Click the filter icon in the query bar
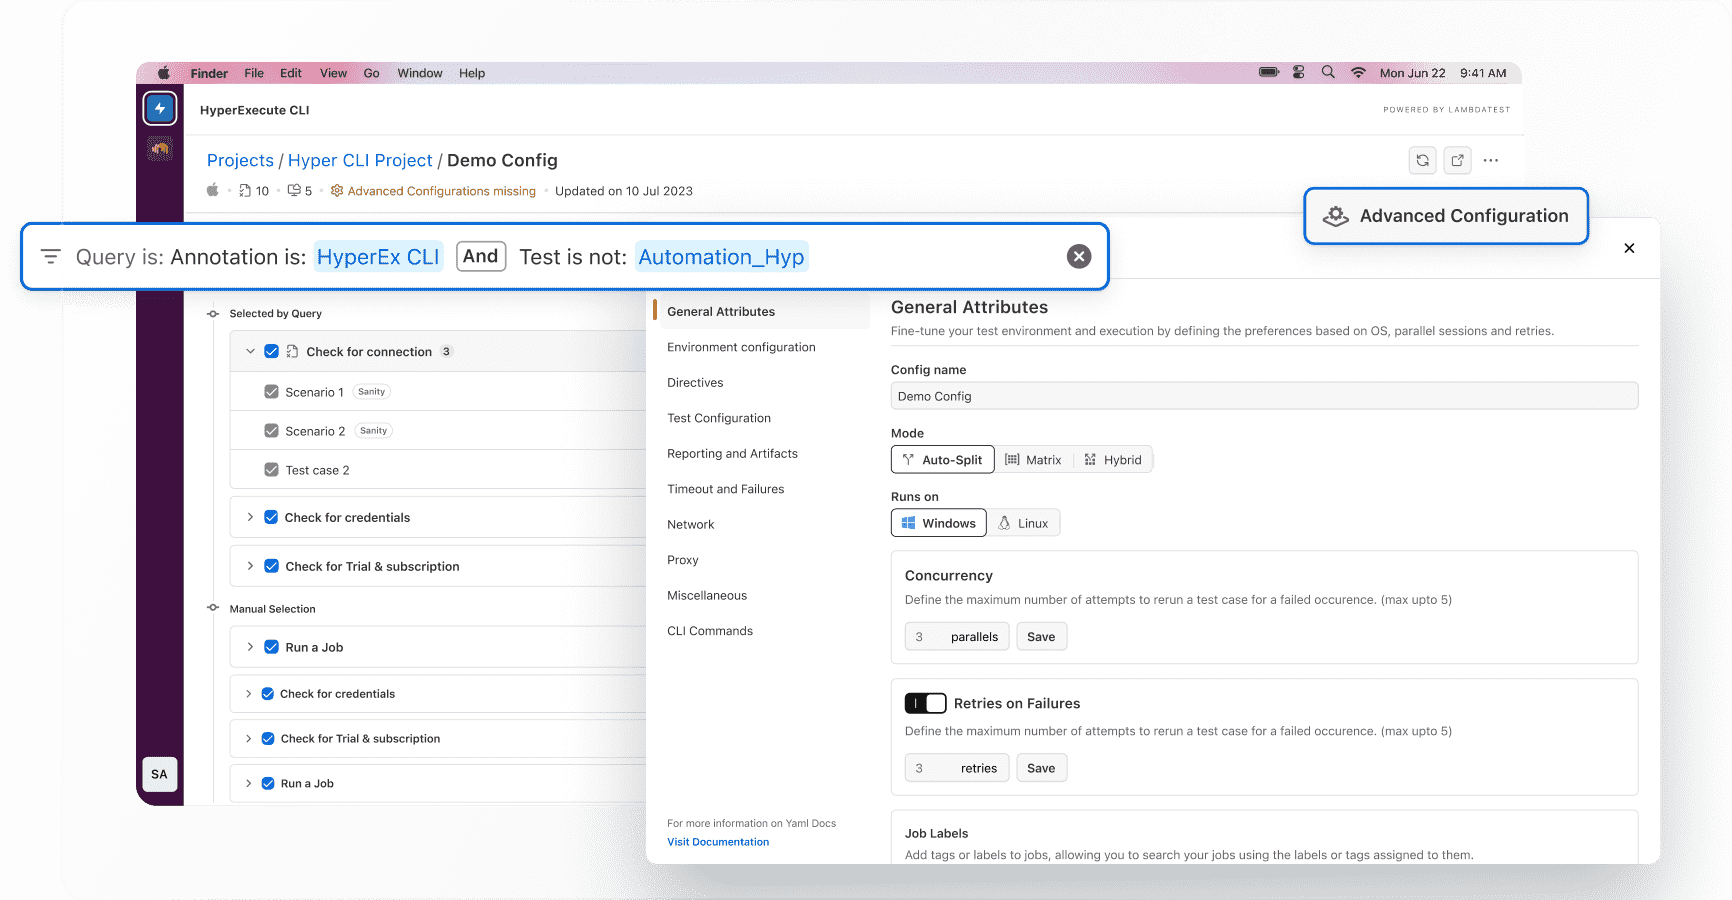 pyautogui.click(x=50, y=256)
